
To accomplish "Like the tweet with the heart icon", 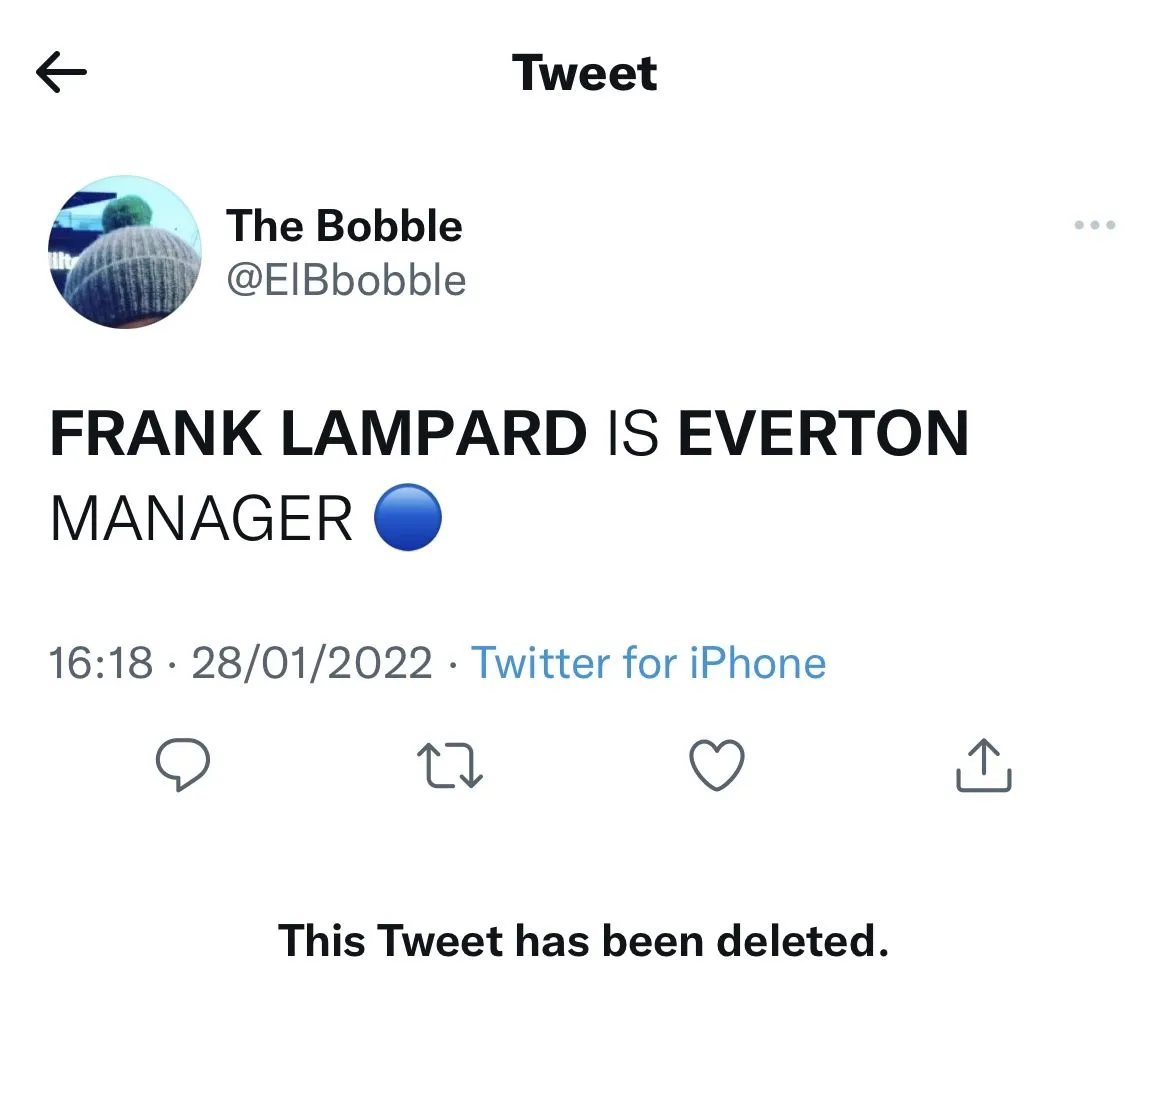I will tap(717, 765).
